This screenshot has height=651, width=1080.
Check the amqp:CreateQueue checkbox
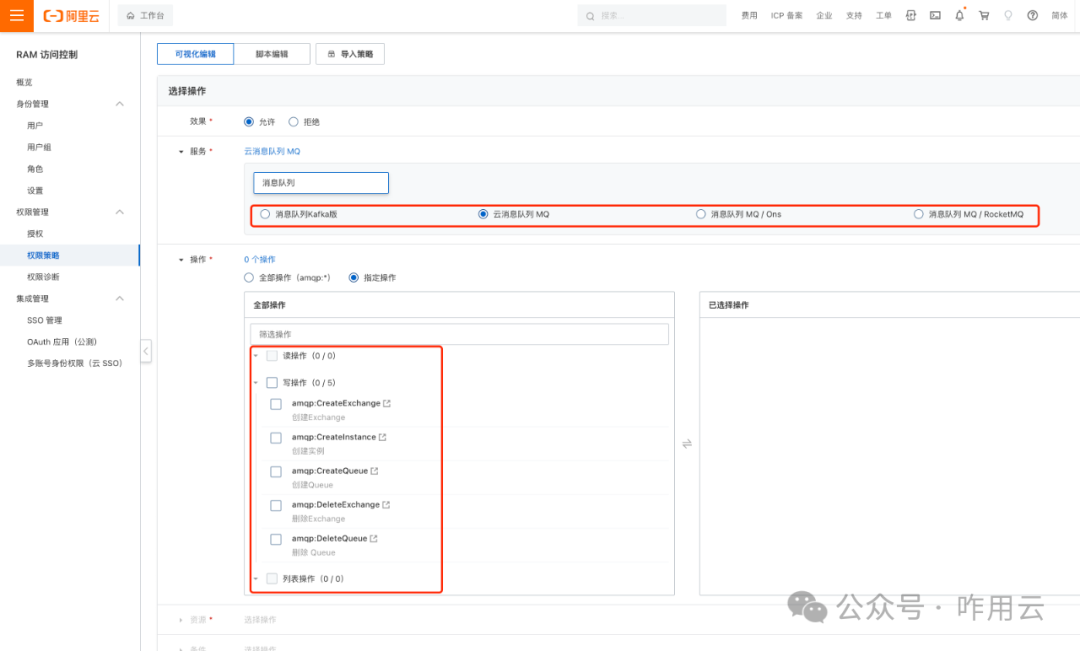click(276, 472)
